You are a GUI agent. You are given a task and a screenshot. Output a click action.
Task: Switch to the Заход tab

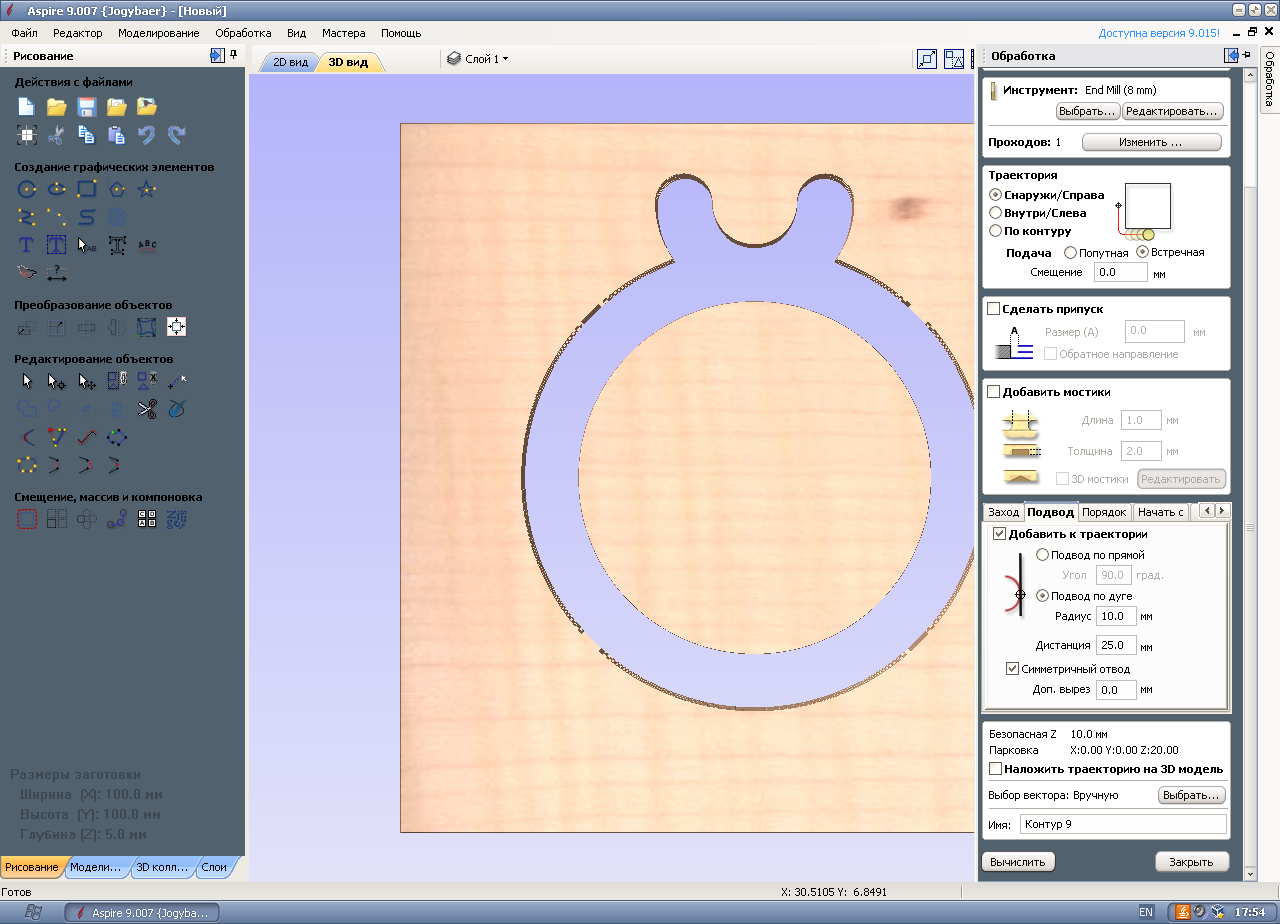pos(1003,512)
